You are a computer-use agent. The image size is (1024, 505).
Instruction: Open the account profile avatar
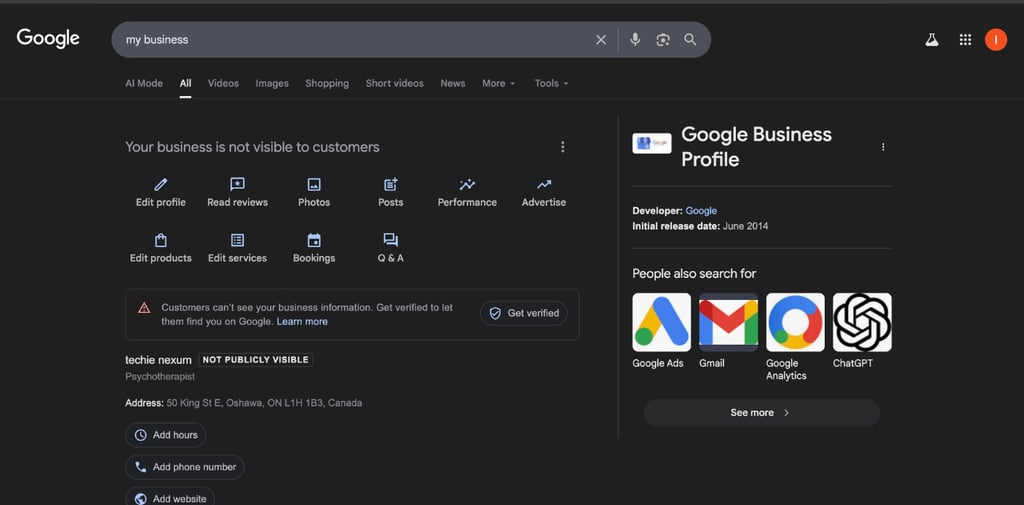(996, 40)
